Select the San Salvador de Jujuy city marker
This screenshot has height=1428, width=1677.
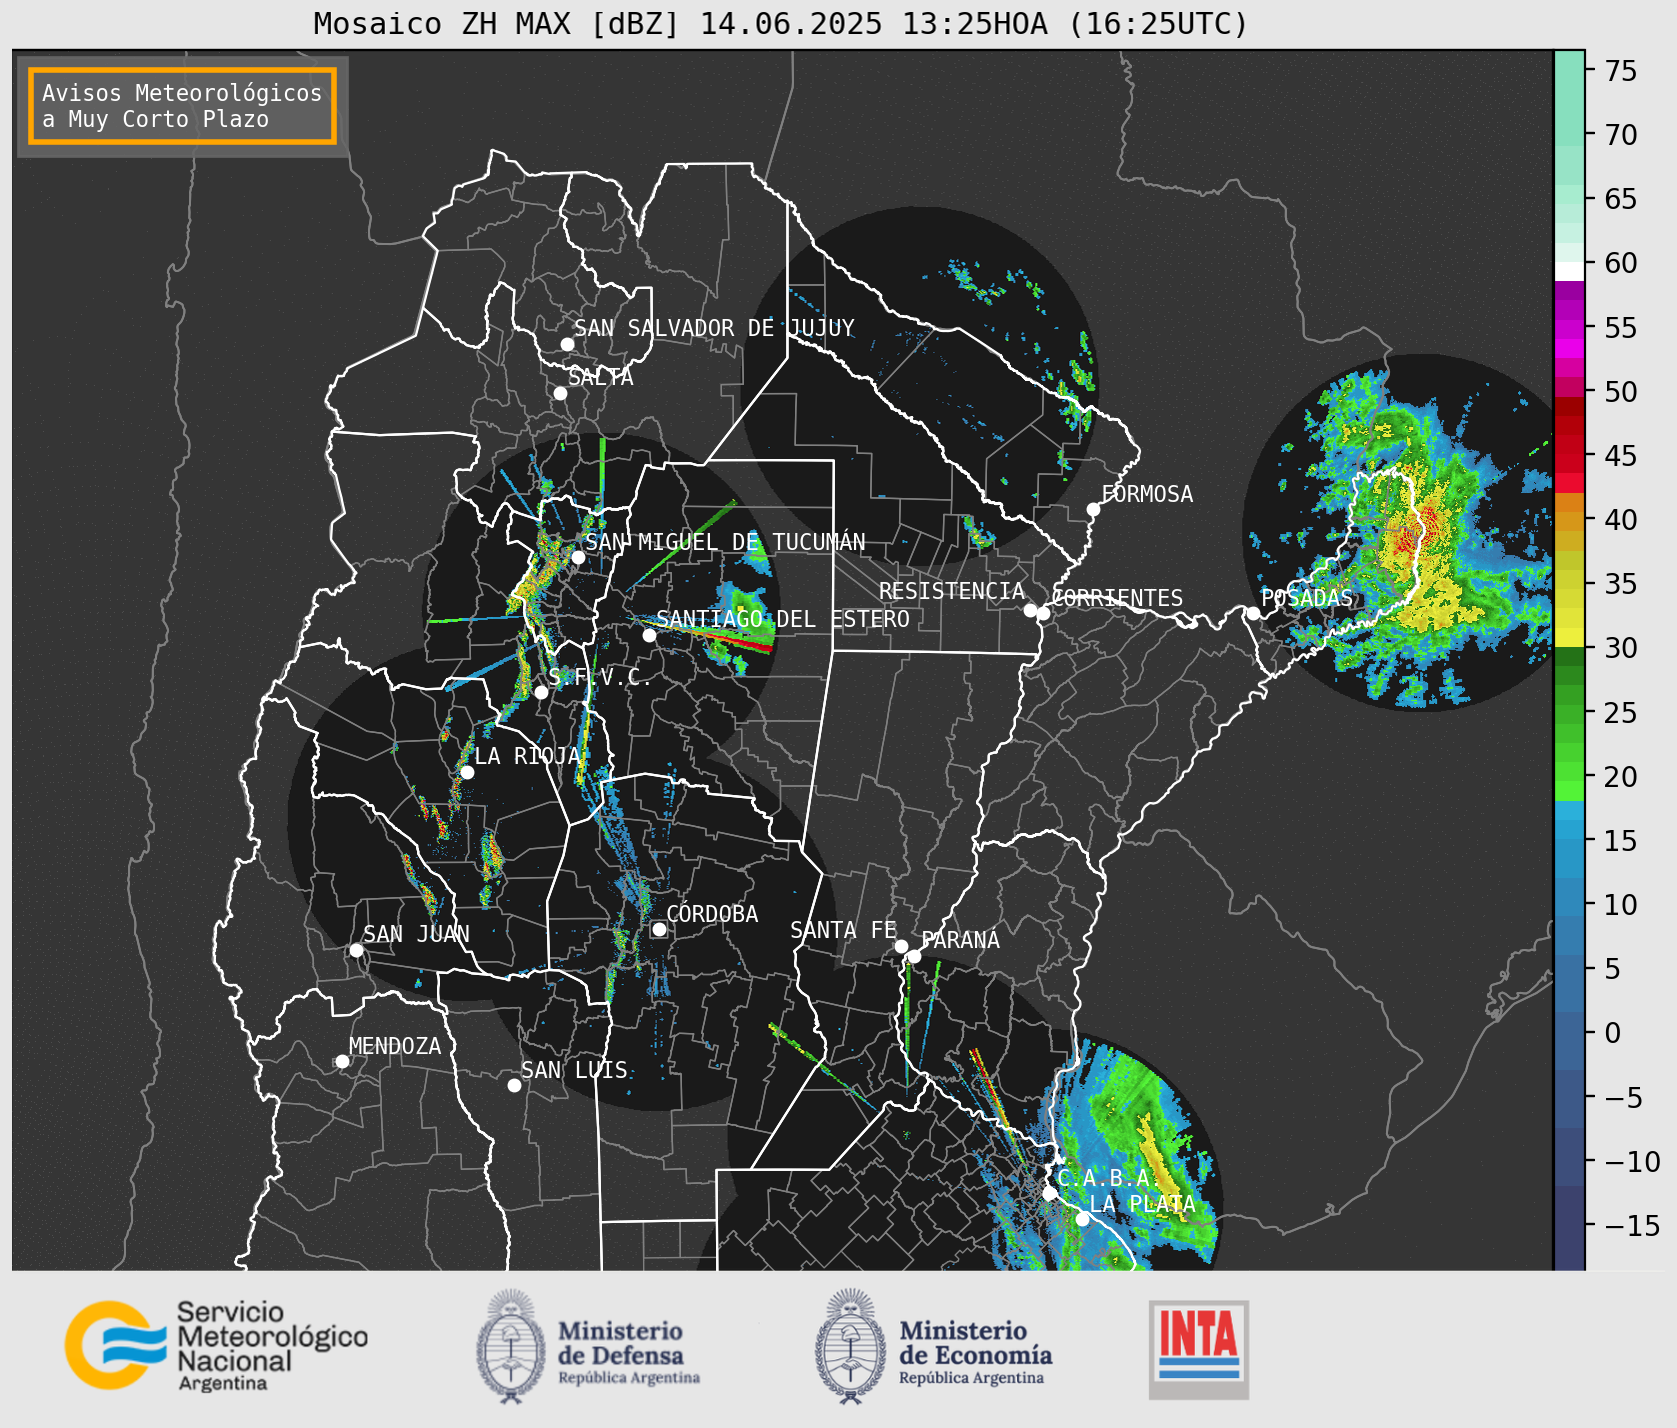567,344
